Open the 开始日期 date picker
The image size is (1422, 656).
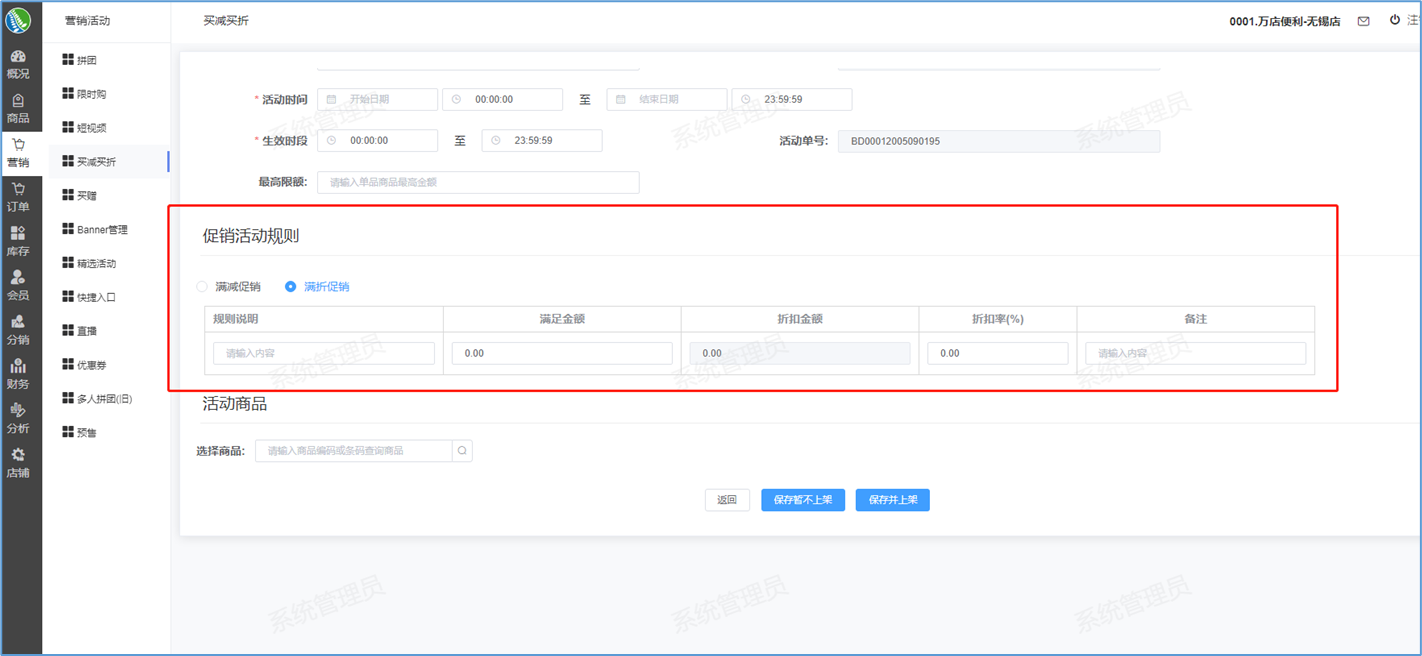click(377, 100)
